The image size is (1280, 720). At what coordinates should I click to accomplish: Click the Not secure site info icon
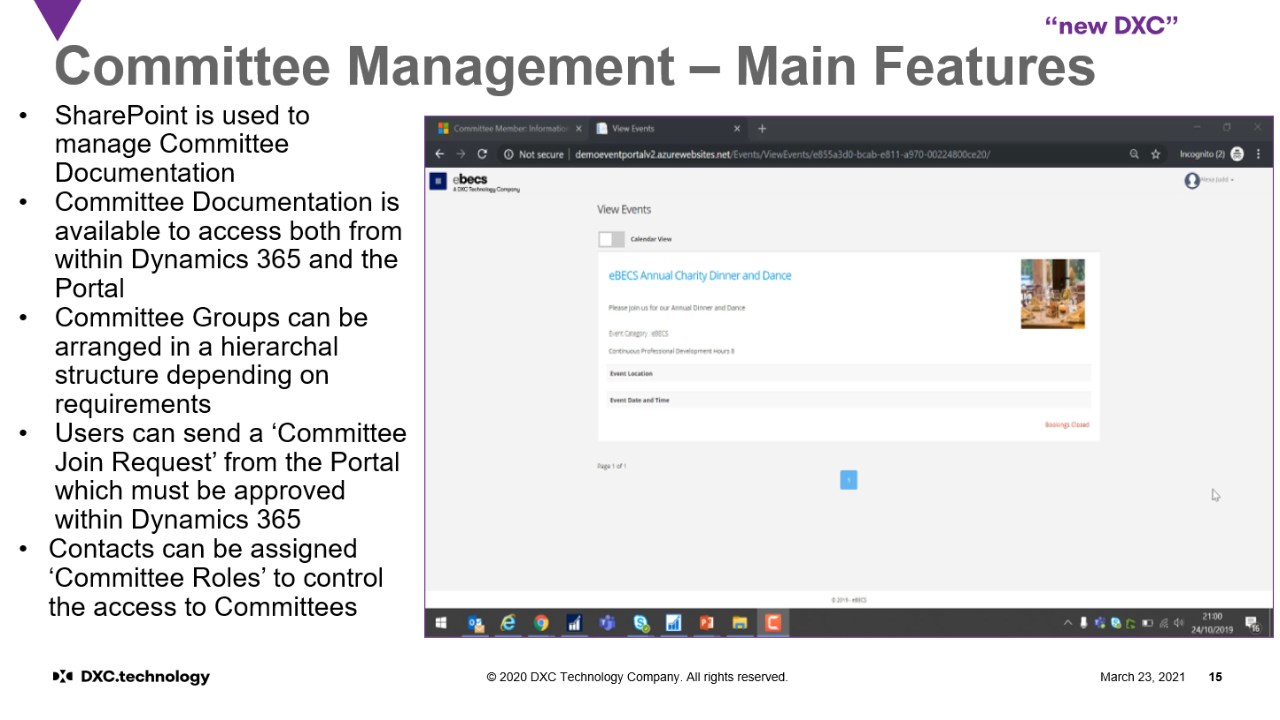click(x=508, y=155)
